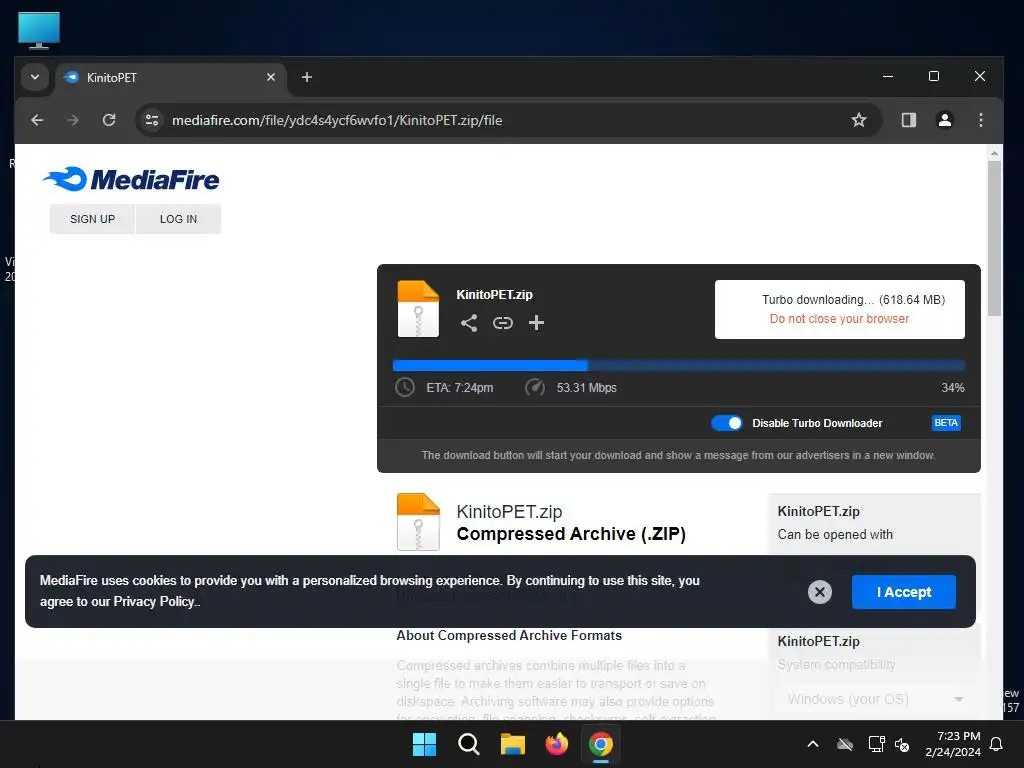Click the 'Compressed Archive (.ZIP)' heading

tap(571, 534)
